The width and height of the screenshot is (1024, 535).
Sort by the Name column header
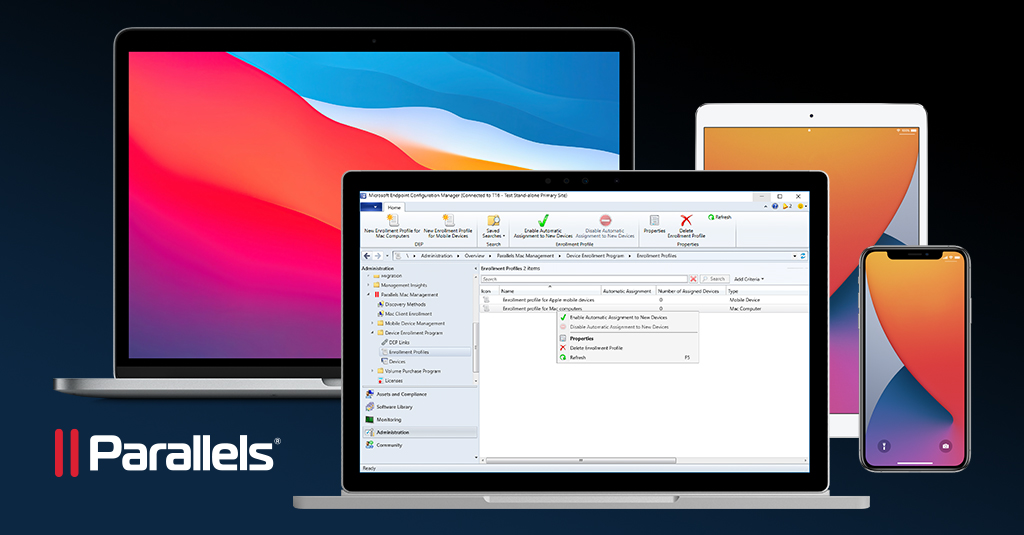click(x=550, y=291)
